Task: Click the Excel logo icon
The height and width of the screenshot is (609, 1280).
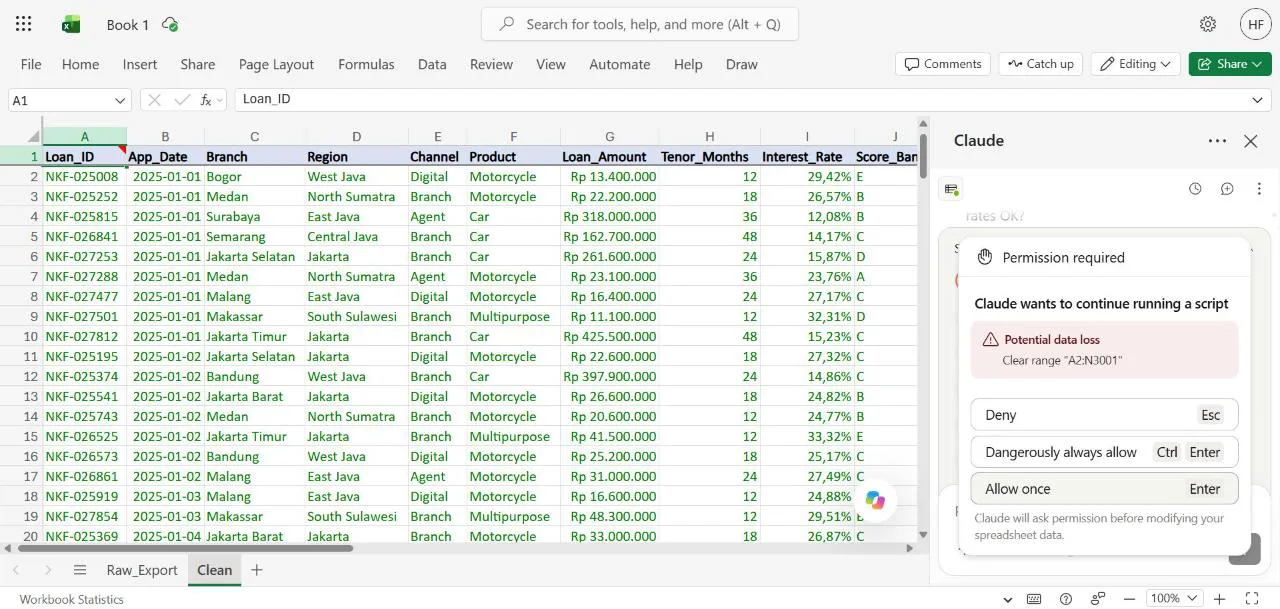Action: (x=71, y=24)
